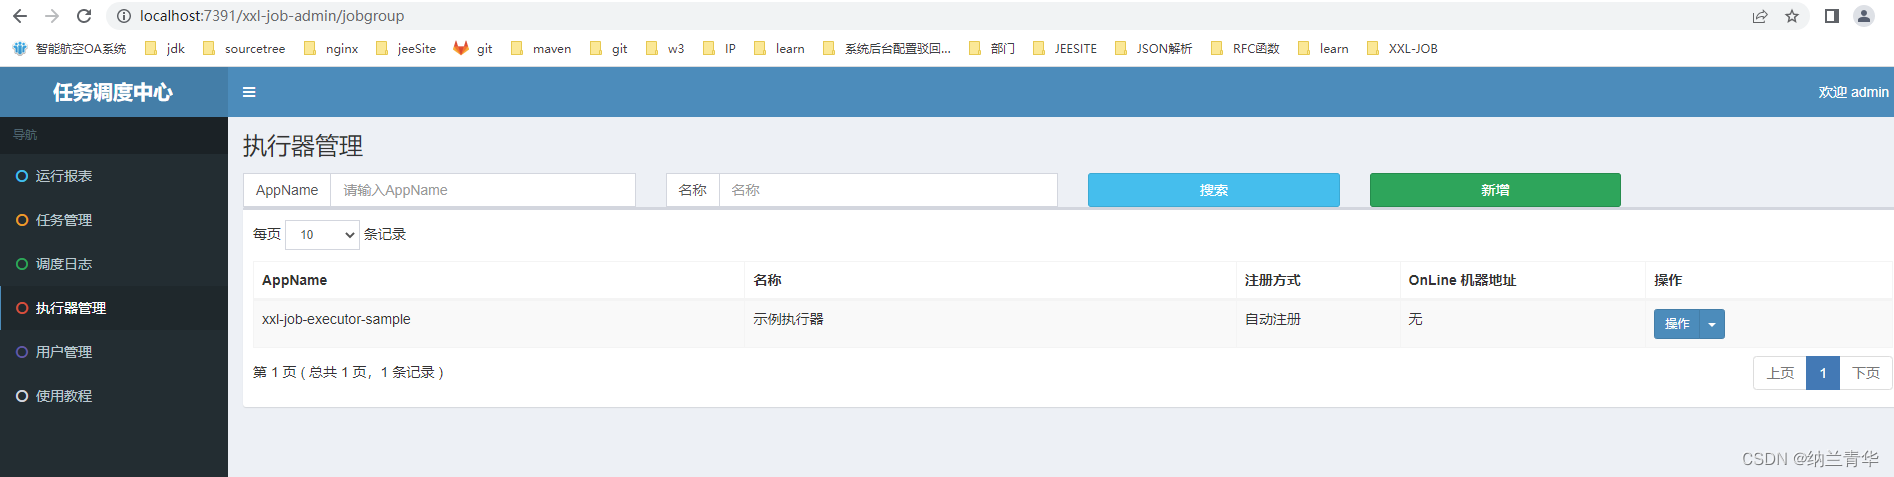
Task: Click the address bar URL localhost:7391
Action: pos(272,16)
